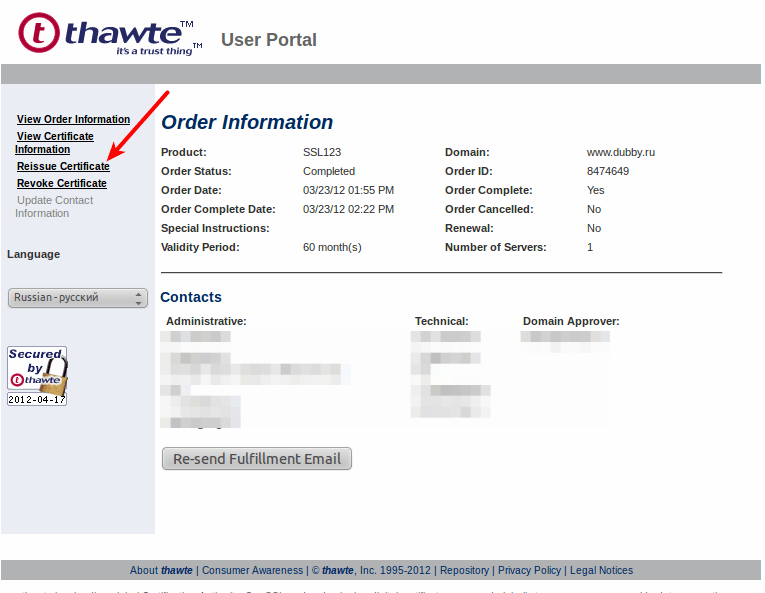
Task: Click the Secured by thawte seal badge
Action: click(x=37, y=376)
